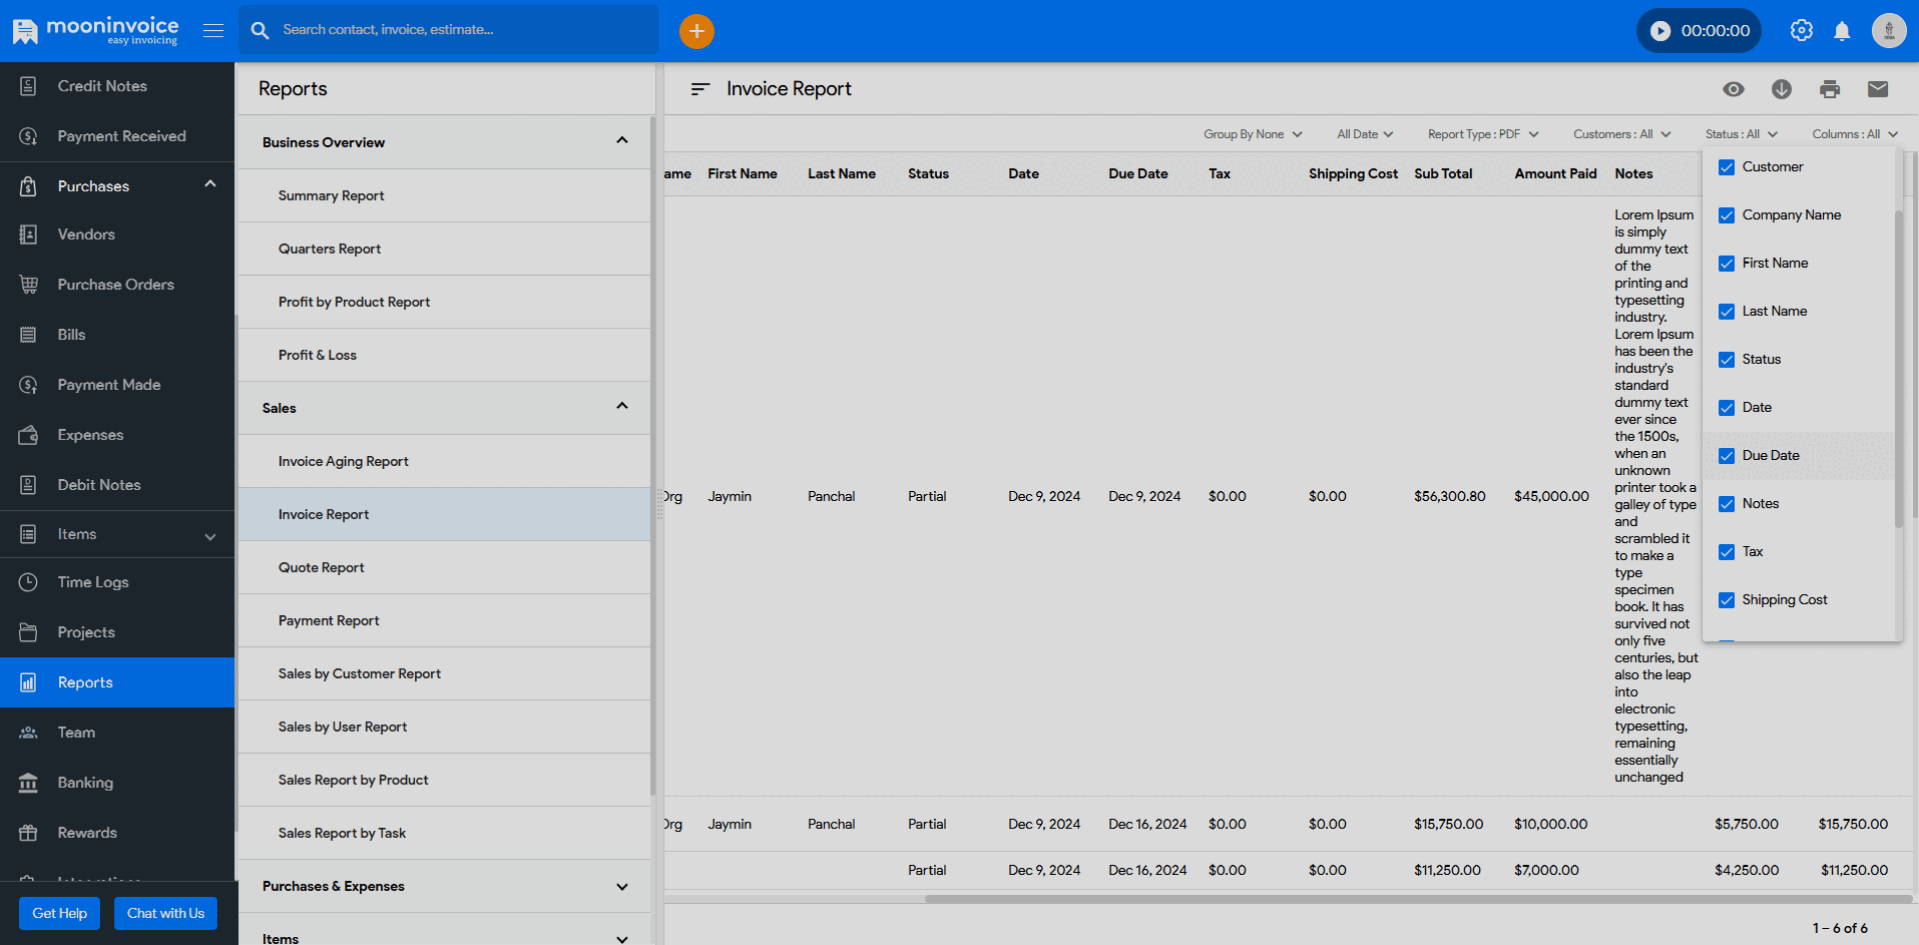The width and height of the screenshot is (1919, 945).
Task: Toggle the hamburger menu icon
Action: (x=213, y=30)
